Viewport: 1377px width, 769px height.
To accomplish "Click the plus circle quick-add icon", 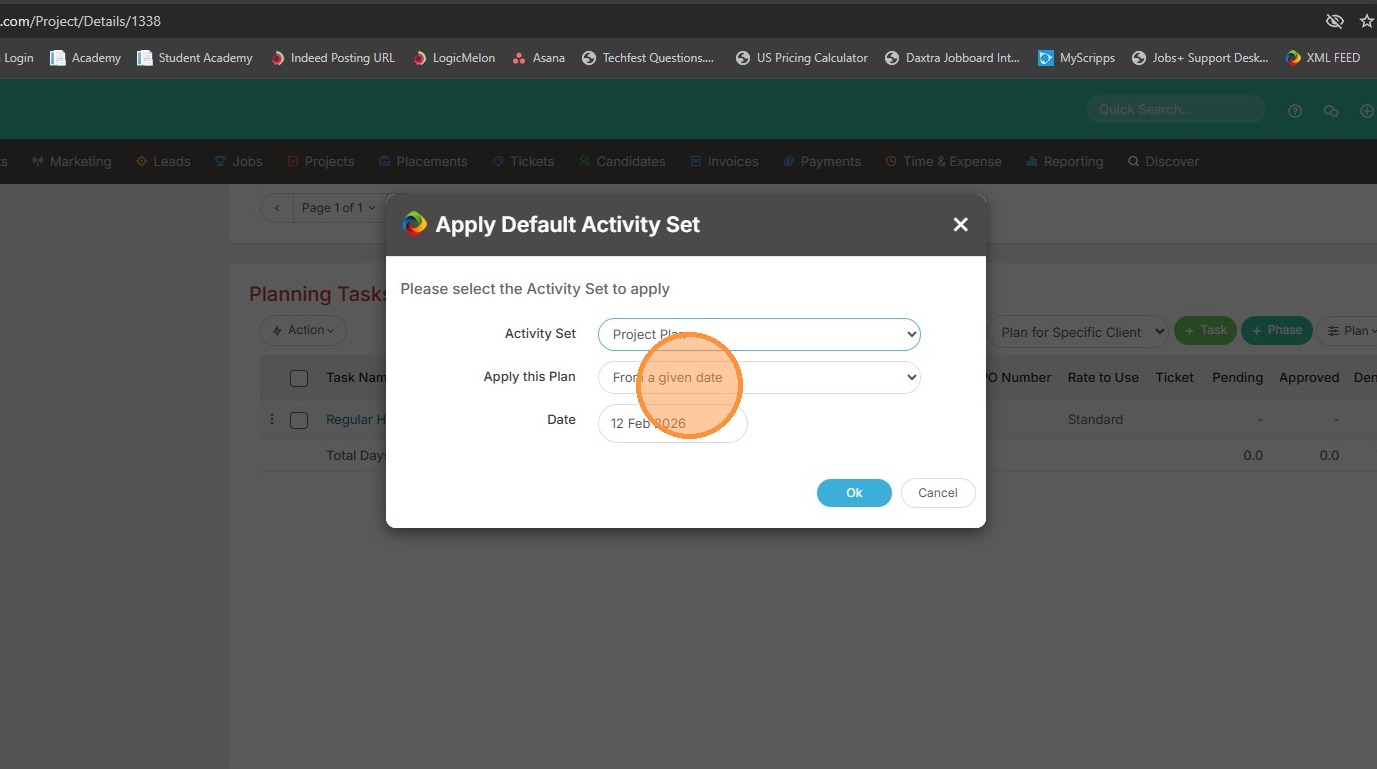I will pyautogui.click(x=1367, y=111).
